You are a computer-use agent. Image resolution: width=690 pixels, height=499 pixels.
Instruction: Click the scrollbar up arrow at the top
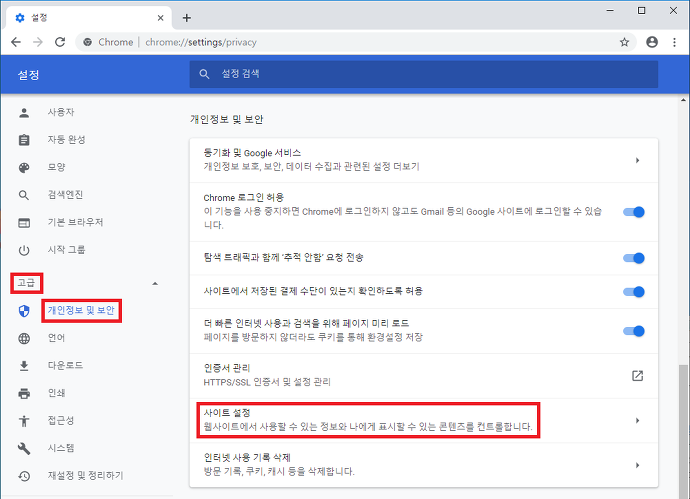[683, 100]
